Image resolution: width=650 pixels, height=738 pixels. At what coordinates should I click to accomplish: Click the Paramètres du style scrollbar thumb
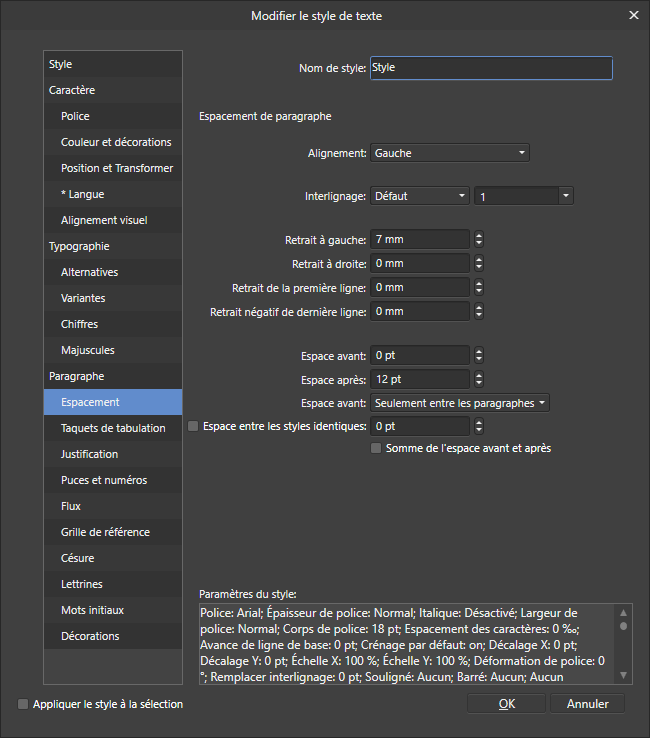623,626
